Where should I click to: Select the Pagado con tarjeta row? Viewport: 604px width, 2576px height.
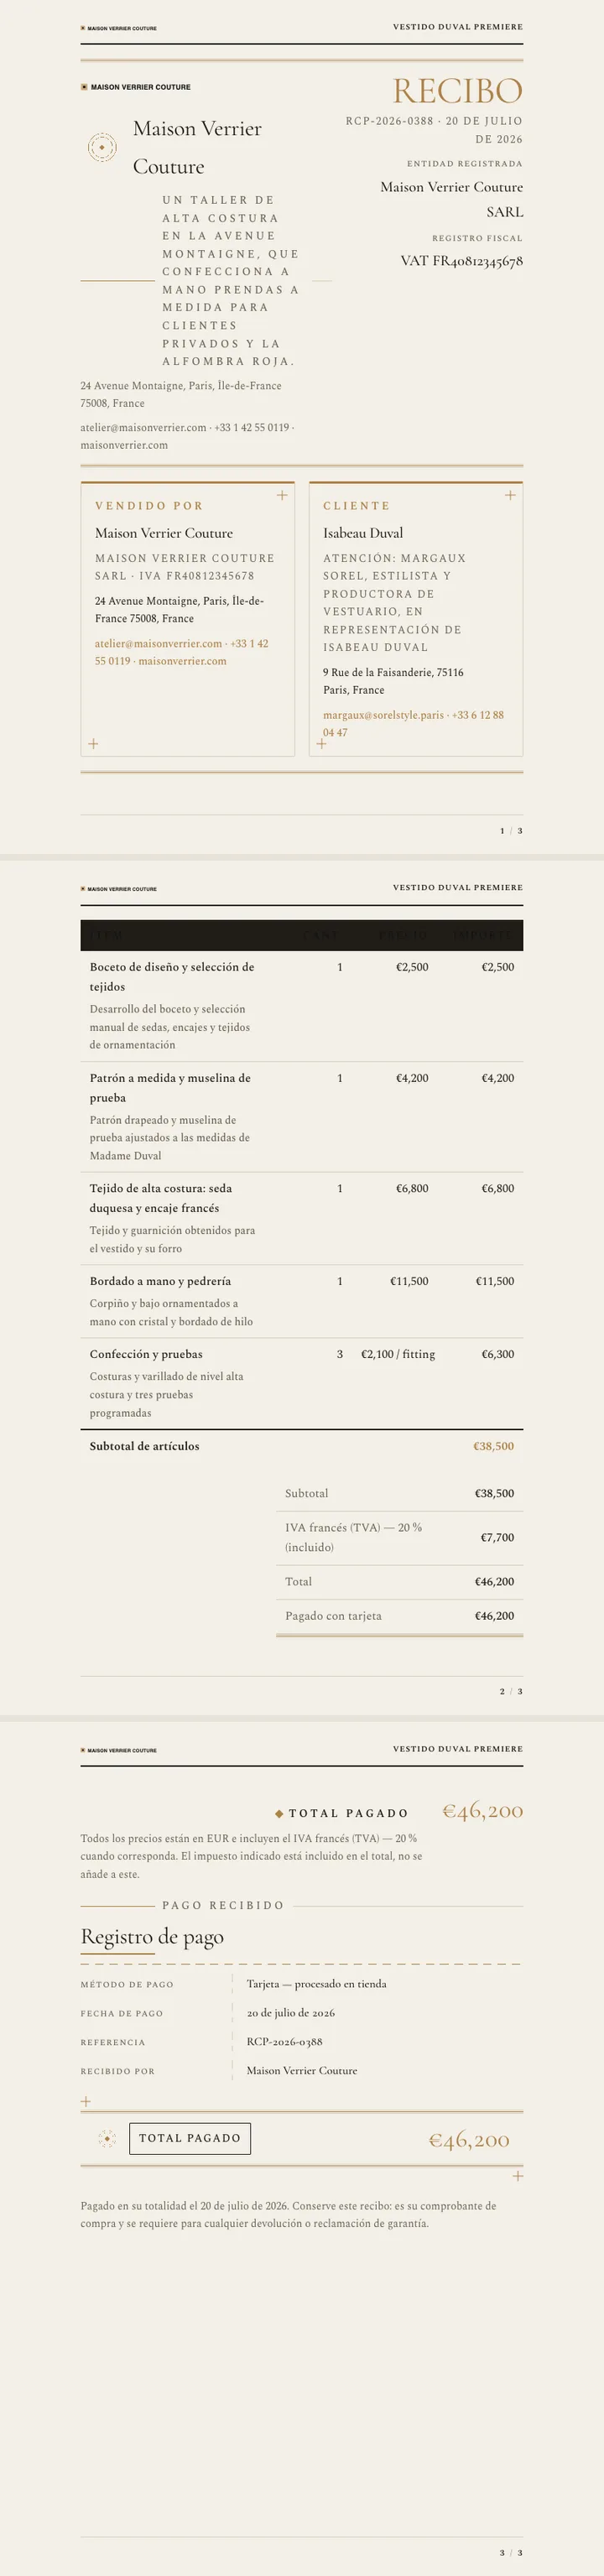coord(400,1616)
